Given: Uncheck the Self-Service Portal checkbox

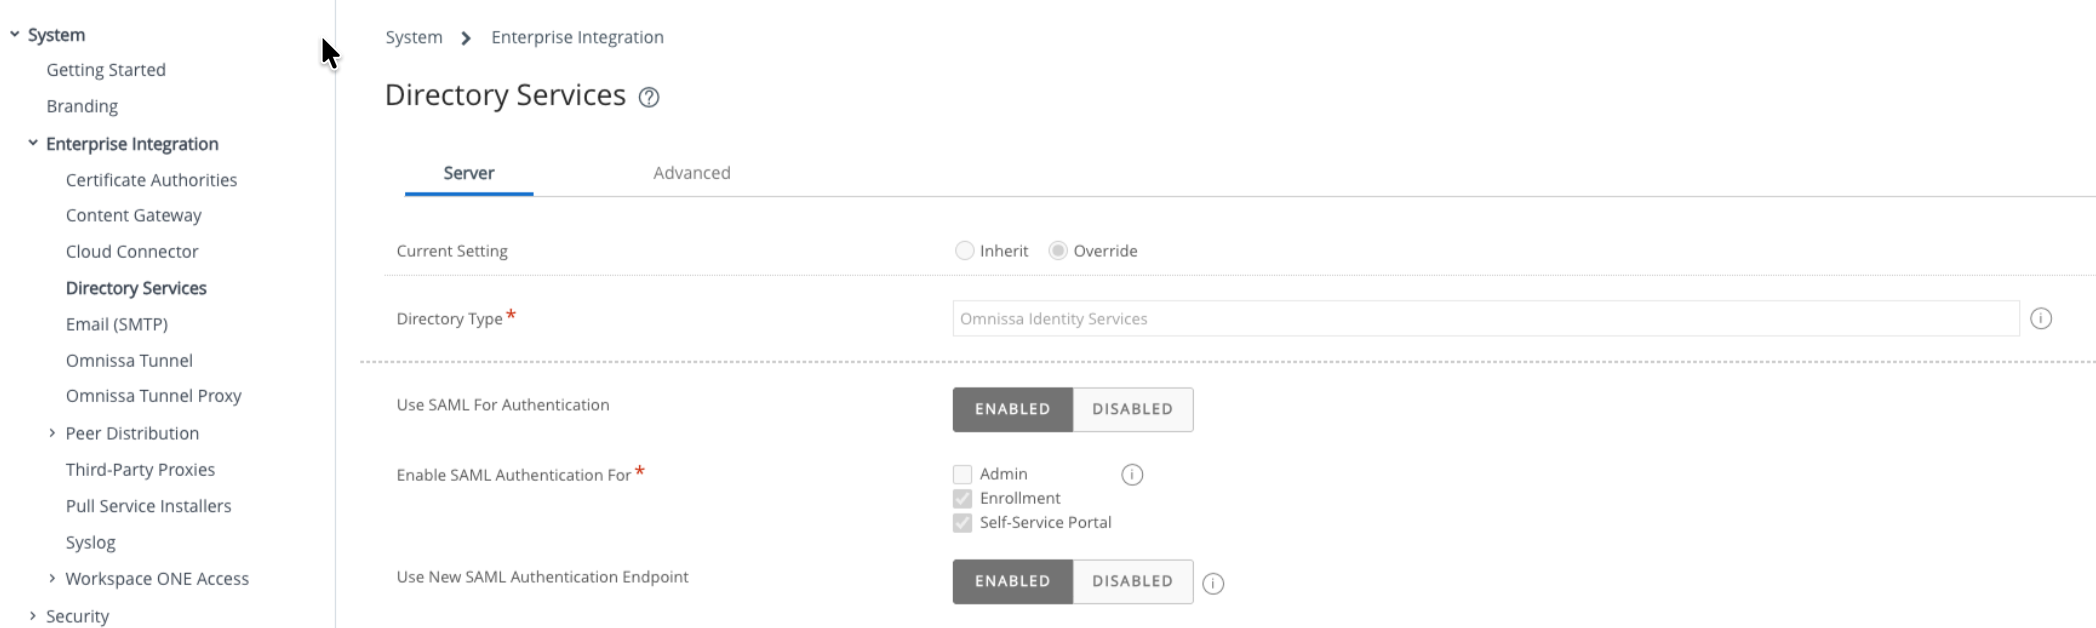Looking at the screenshot, I should coord(961,522).
